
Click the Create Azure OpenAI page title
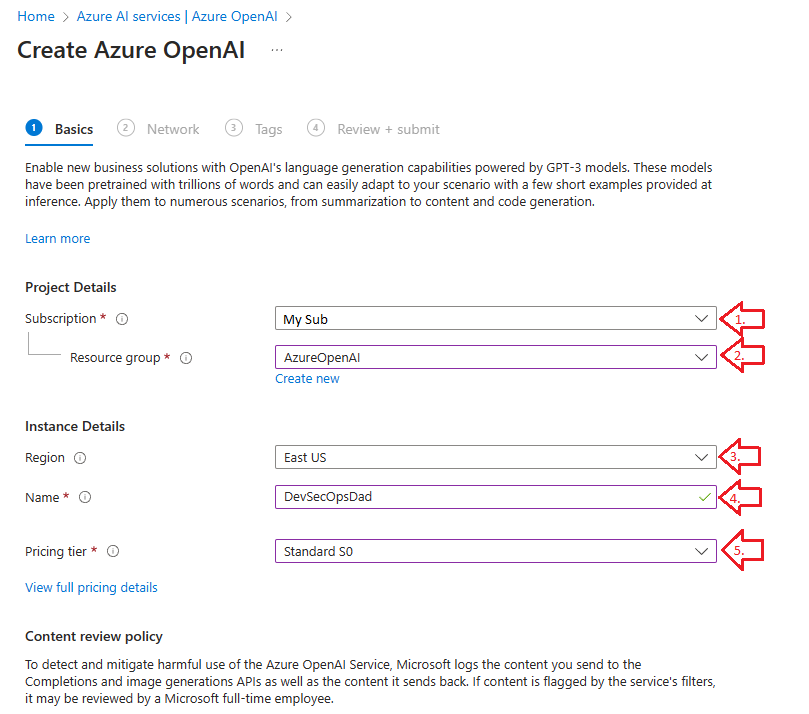pyautogui.click(x=131, y=50)
